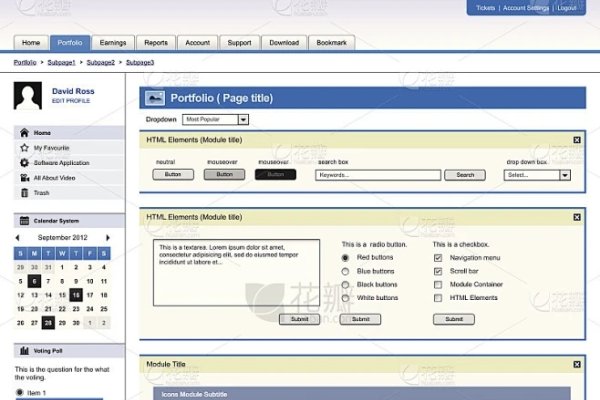Click the All About Video icon
The image size is (600, 400).
coord(24,177)
